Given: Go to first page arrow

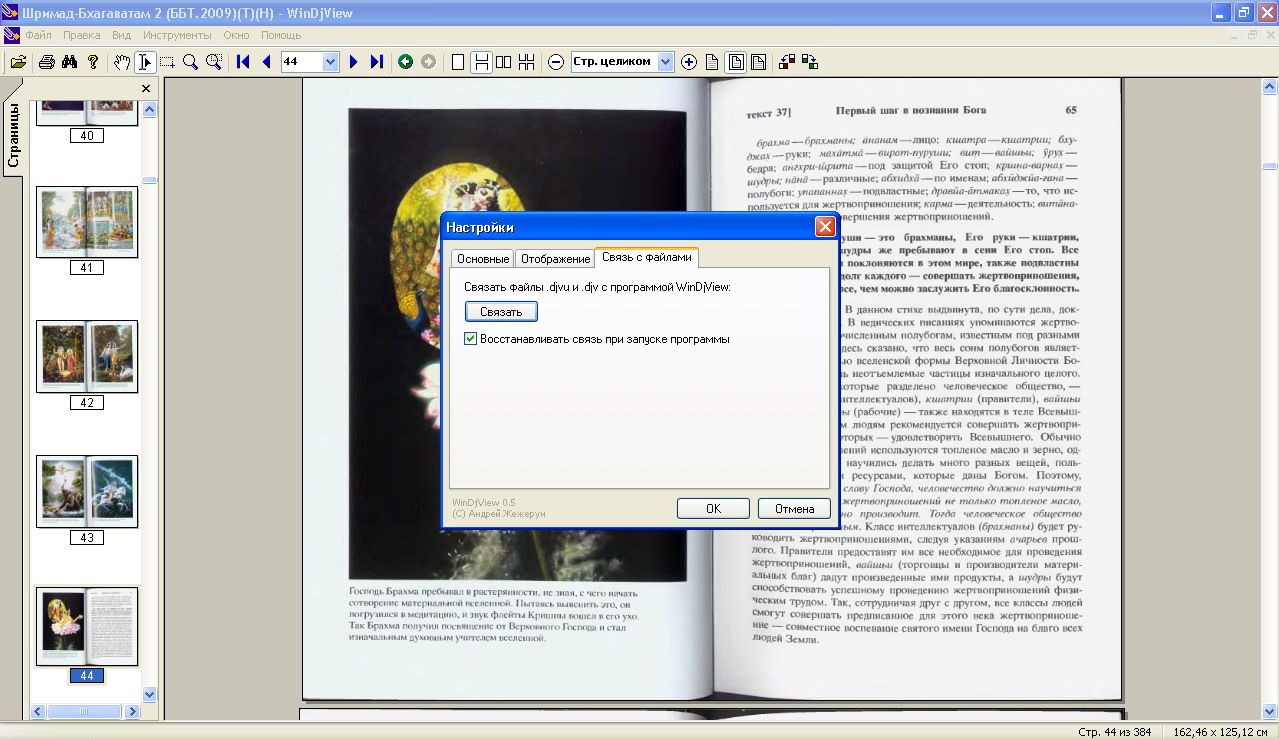Looking at the screenshot, I should click(x=243, y=62).
